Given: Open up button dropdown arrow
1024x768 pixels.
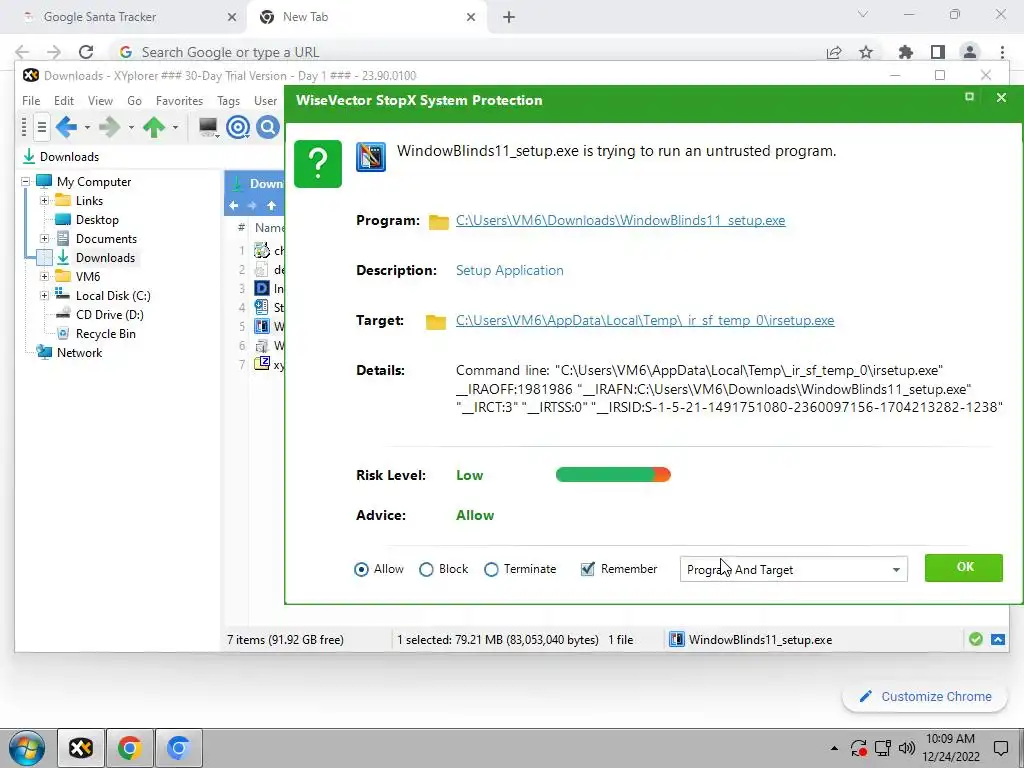Looking at the screenshot, I should click(x=175, y=127).
